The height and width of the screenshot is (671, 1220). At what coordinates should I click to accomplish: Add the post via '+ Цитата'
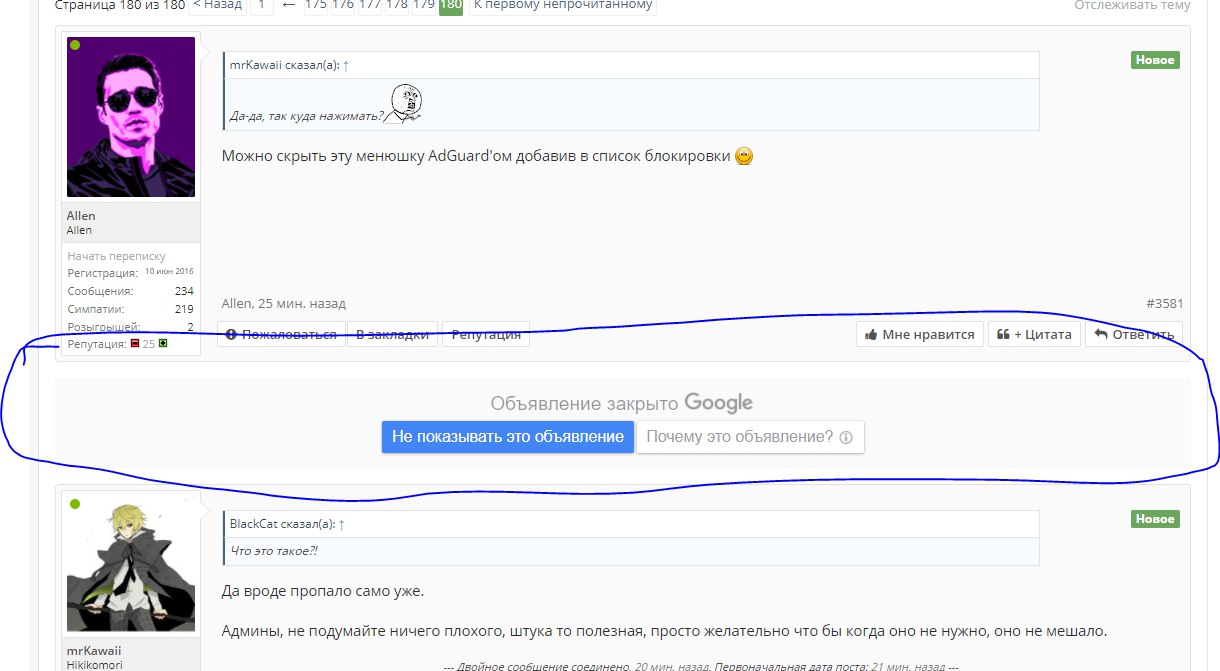pyautogui.click(x=1035, y=334)
